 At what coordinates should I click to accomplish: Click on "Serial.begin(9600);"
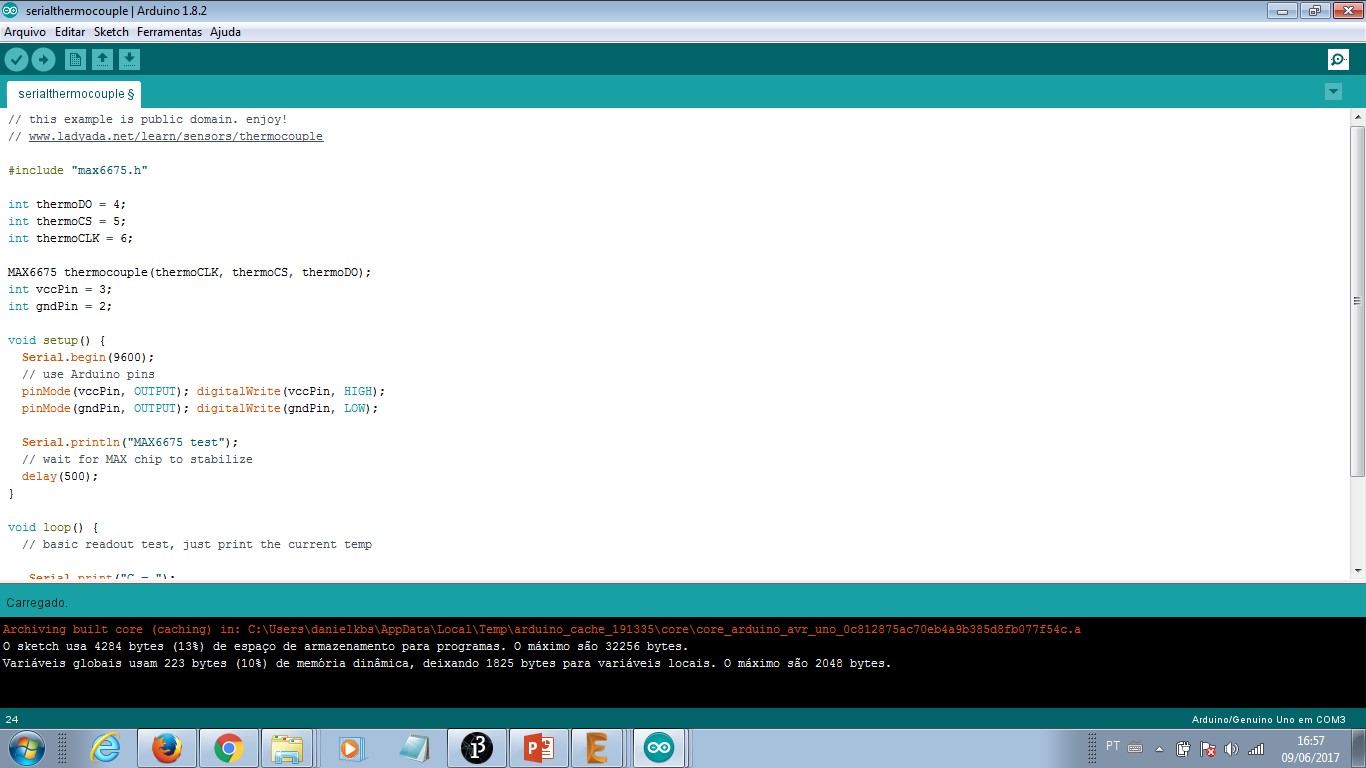tap(88, 357)
